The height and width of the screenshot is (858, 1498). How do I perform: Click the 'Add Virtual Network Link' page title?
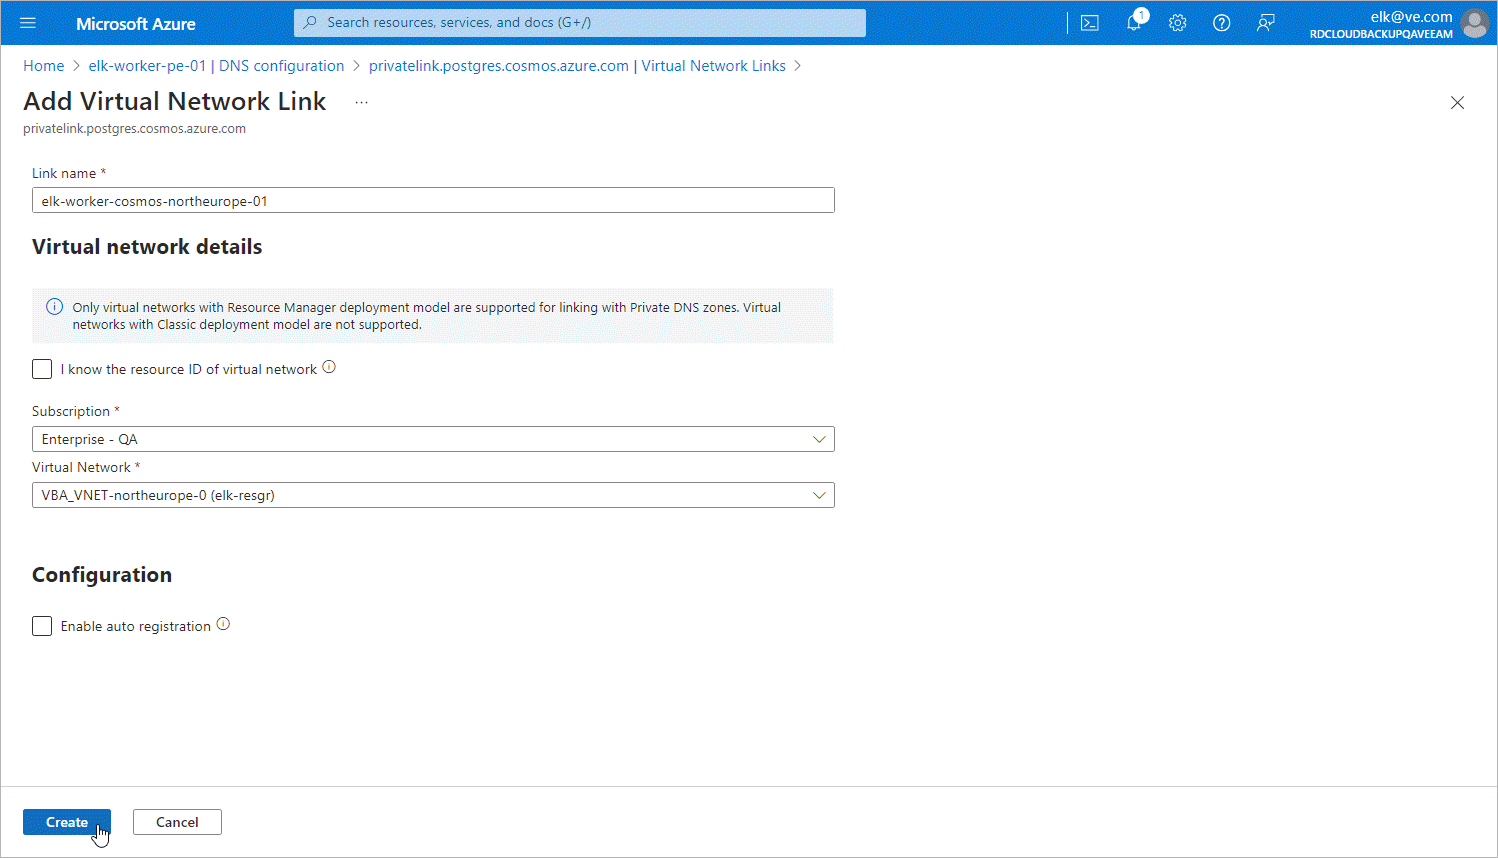click(x=175, y=101)
